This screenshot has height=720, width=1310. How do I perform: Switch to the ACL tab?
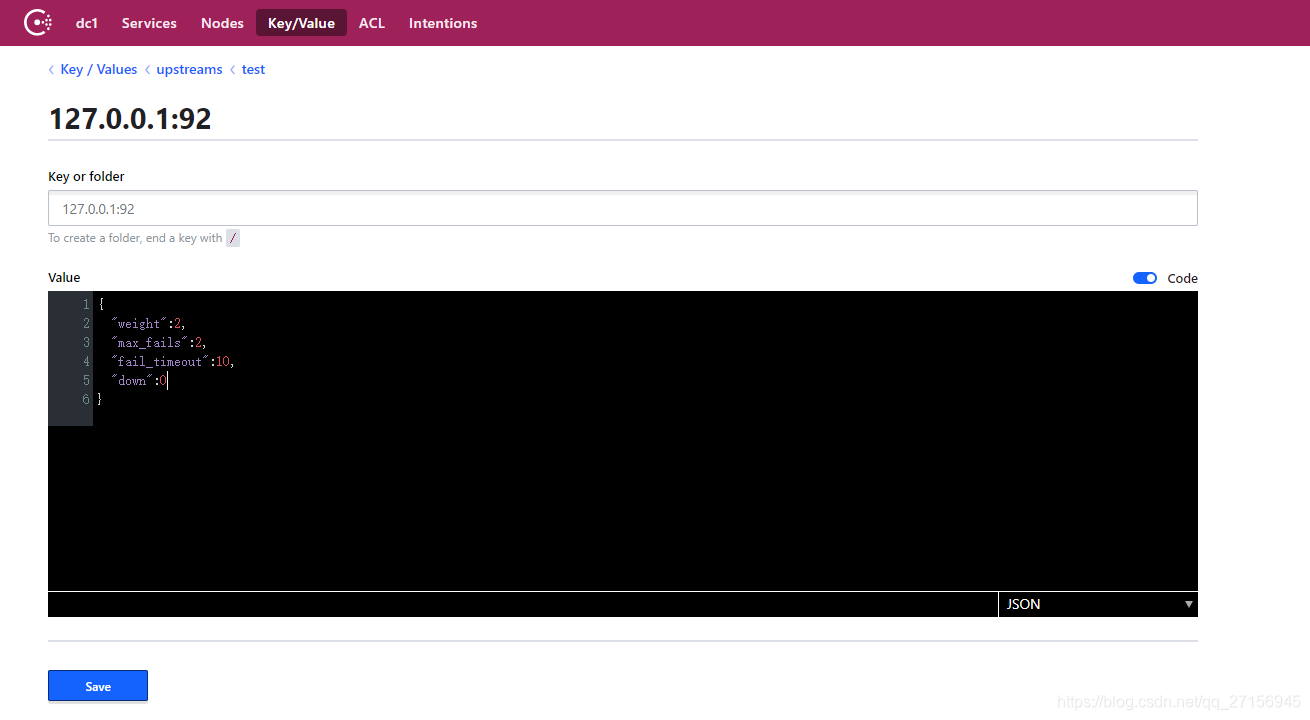[372, 23]
